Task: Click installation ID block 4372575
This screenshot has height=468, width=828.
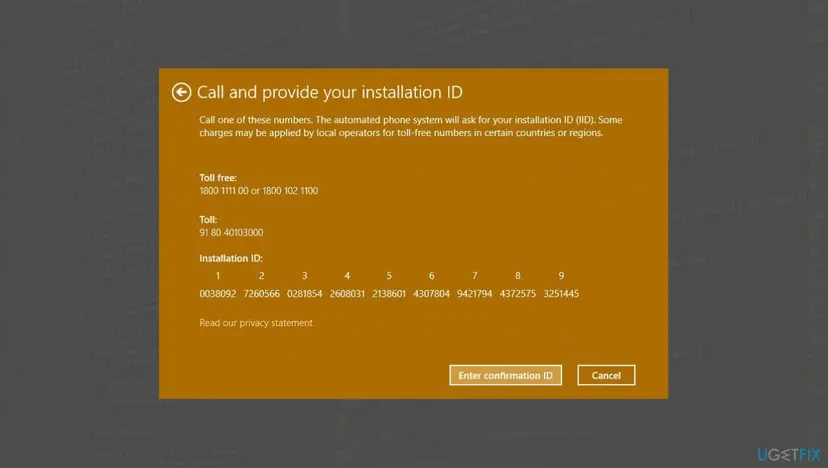Action: 518,294
